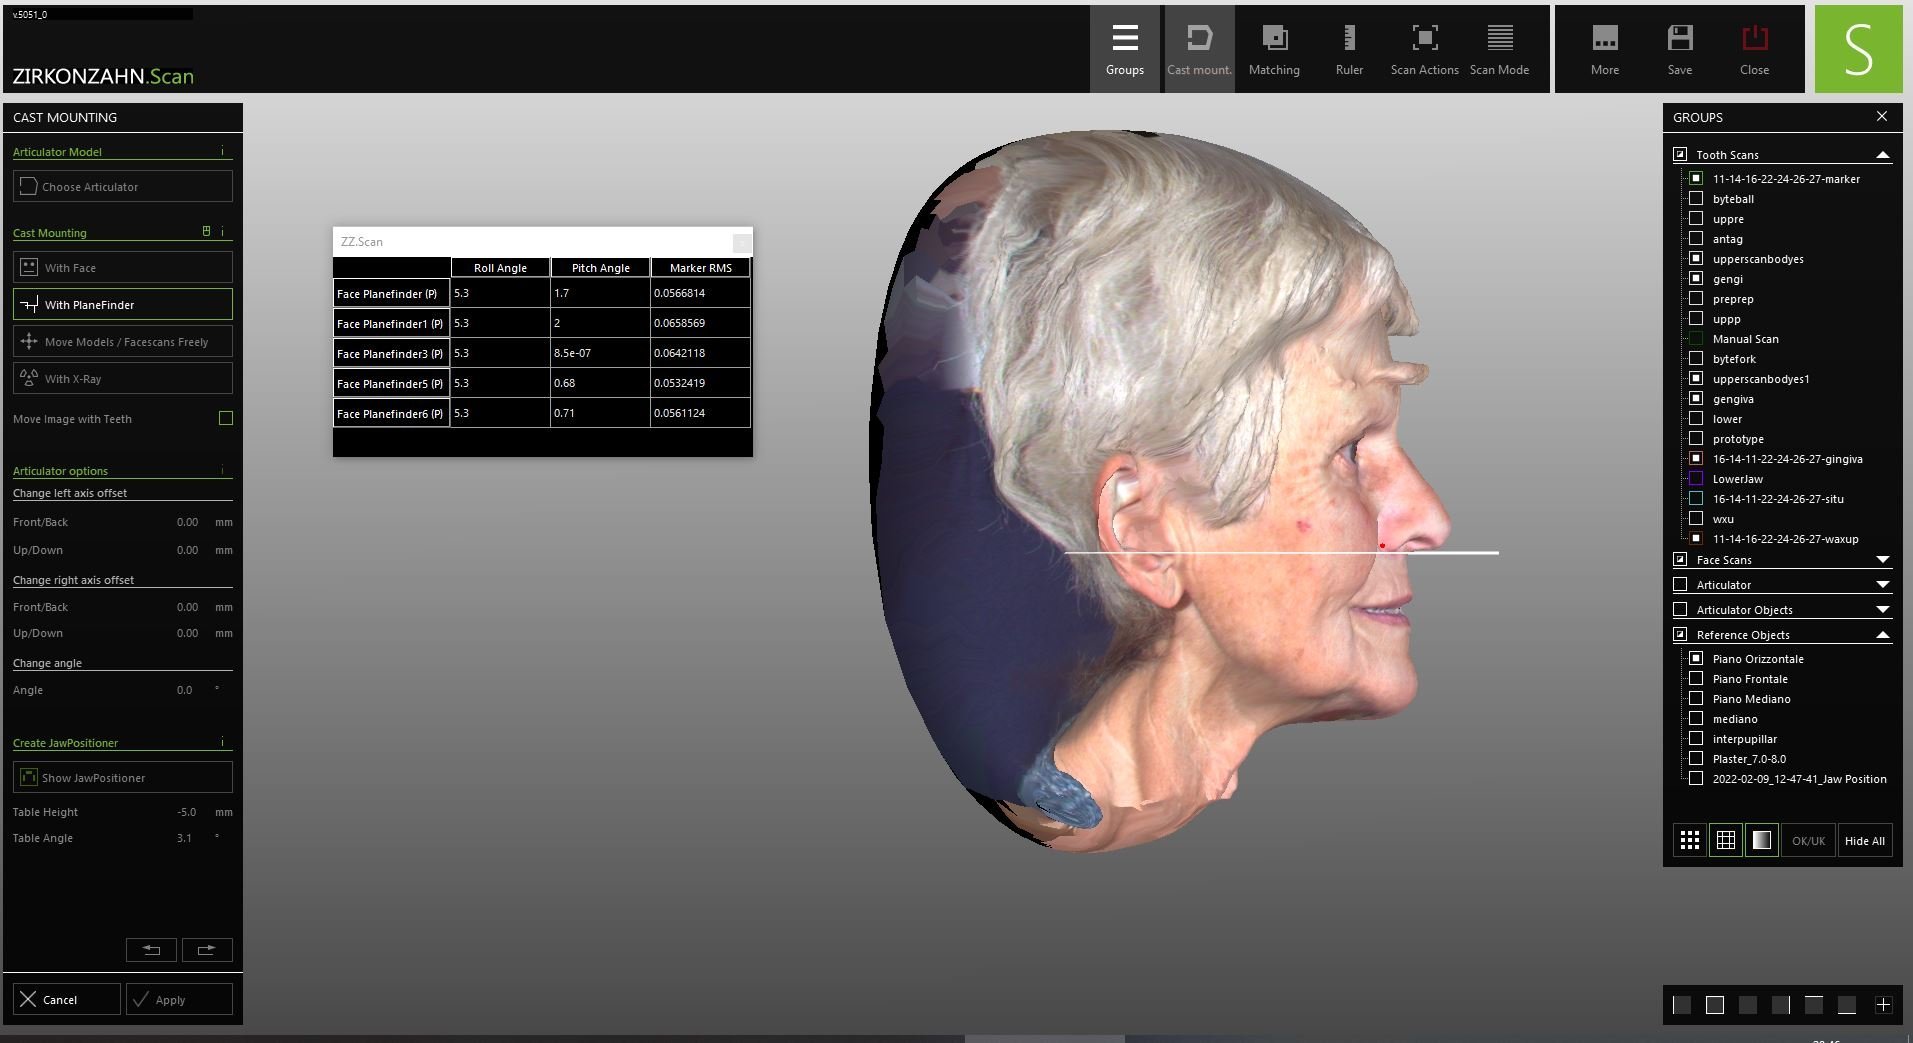Screen dimensions: 1913x1043
Task: Select With Face cast mounting option
Action: coord(123,268)
